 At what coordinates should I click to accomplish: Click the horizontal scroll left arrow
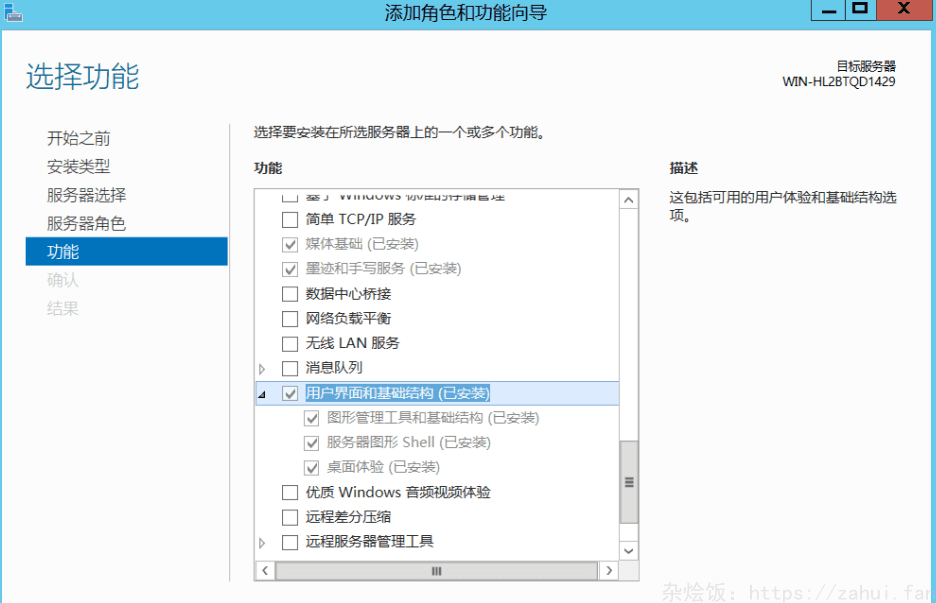click(x=265, y=571)
